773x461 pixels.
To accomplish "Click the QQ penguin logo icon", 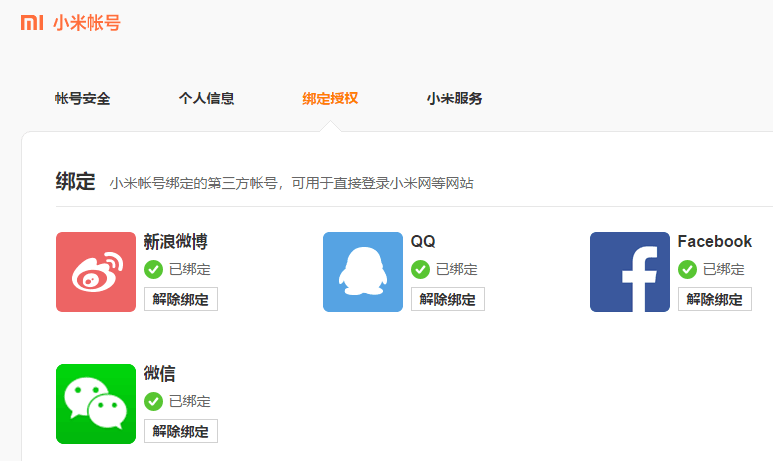I will pyautogui.click(x=363, y=272).
